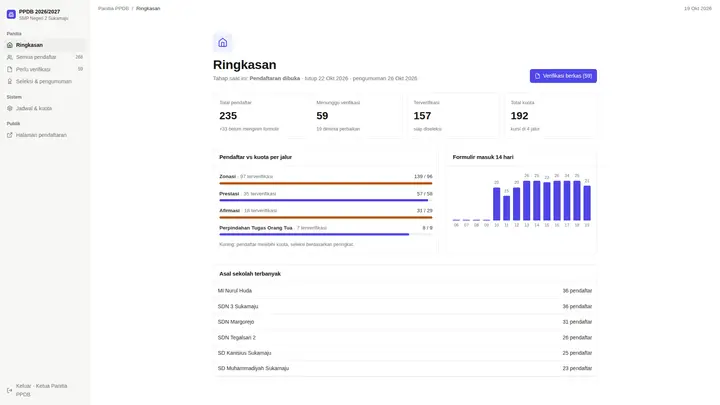This screenshot has width=720, height=405.
Task: Click the bar for day 14 in chart
Action: point(536,201)
